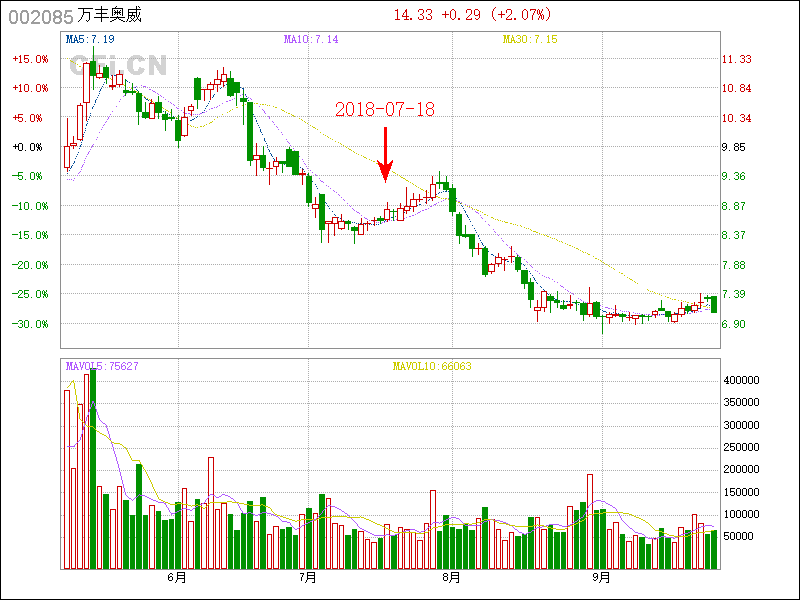Click the price change +0.29 (+2.07%)
Screen dimensions: 800x600
(x=496, y=15)
